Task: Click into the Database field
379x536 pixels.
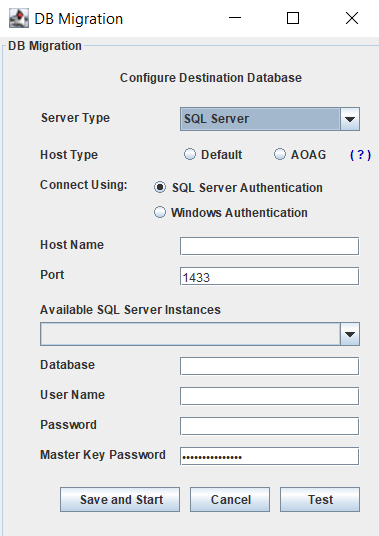Action: [x=269, y=366]
